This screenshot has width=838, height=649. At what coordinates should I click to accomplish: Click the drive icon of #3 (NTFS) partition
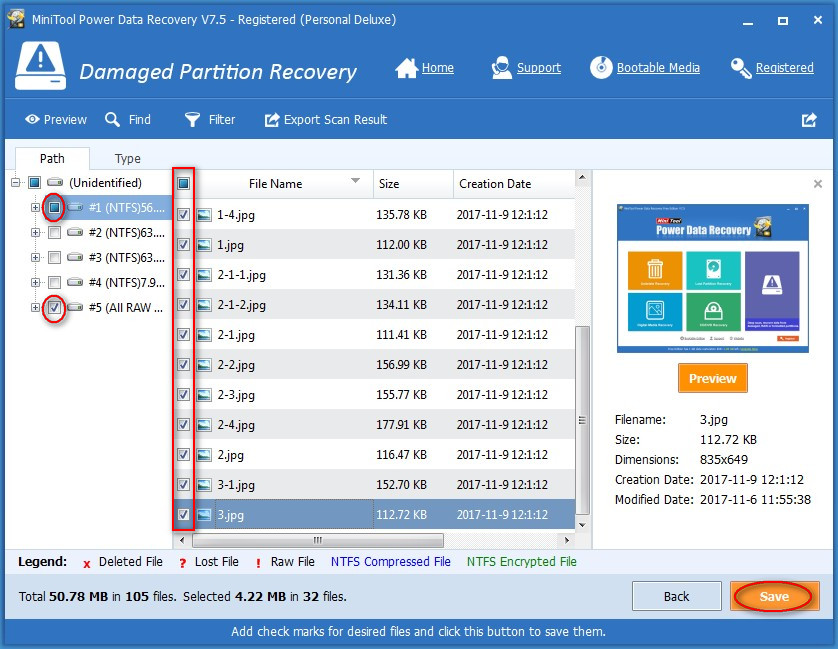(x=75, y=257)
